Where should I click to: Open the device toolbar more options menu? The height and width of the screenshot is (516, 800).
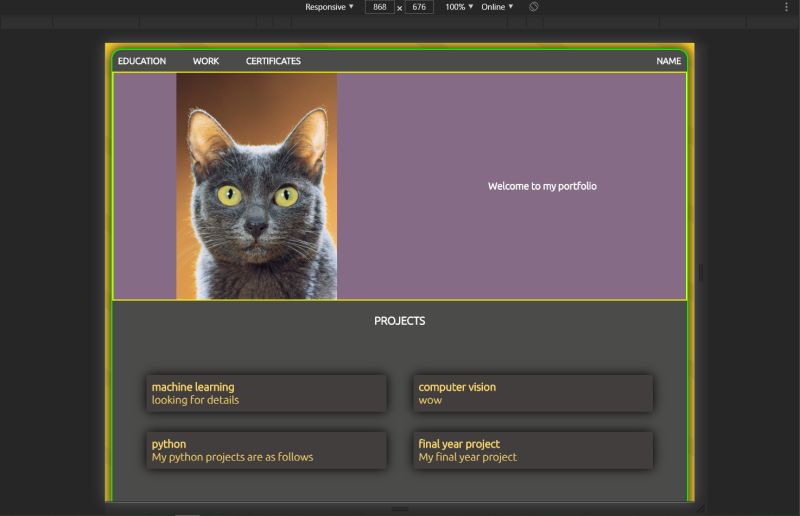(x=786, y=7)
